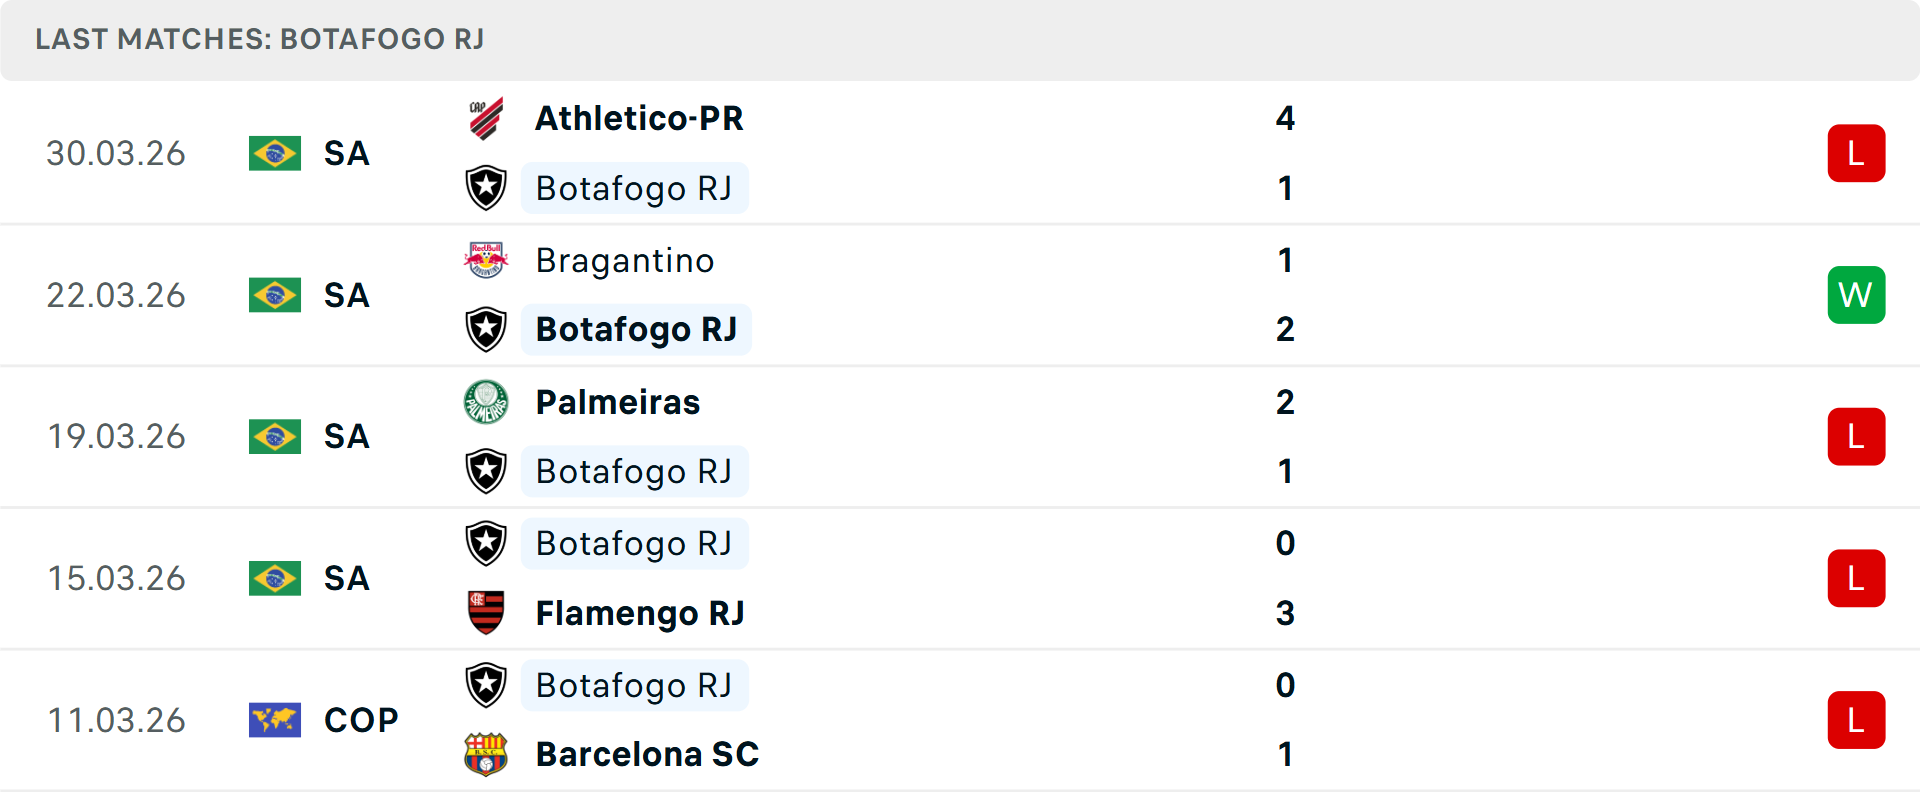Click the loss badge for Barcelona SC match
This screenshot has height=792, width=1920.
click(x=1856, y=720)
